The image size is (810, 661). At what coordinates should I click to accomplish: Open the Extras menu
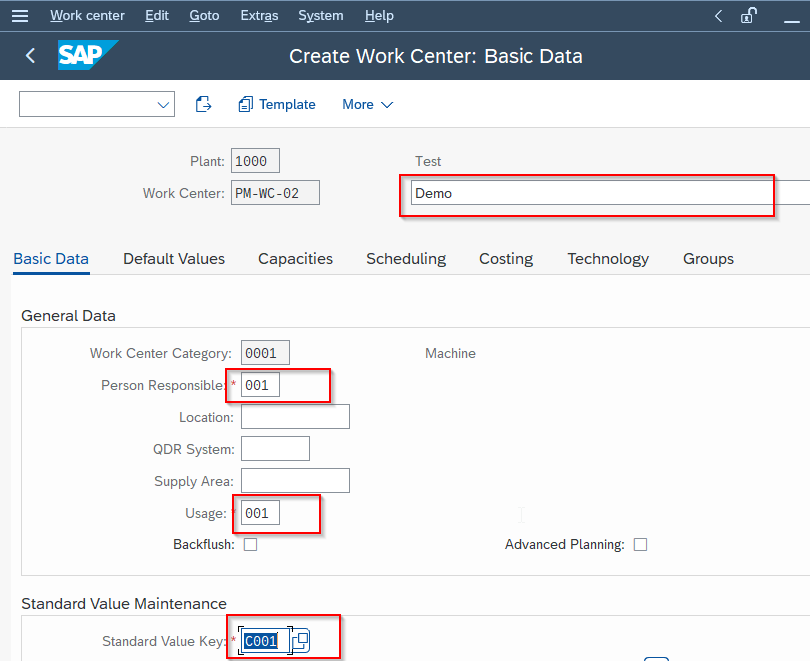(x=259, y=15)
